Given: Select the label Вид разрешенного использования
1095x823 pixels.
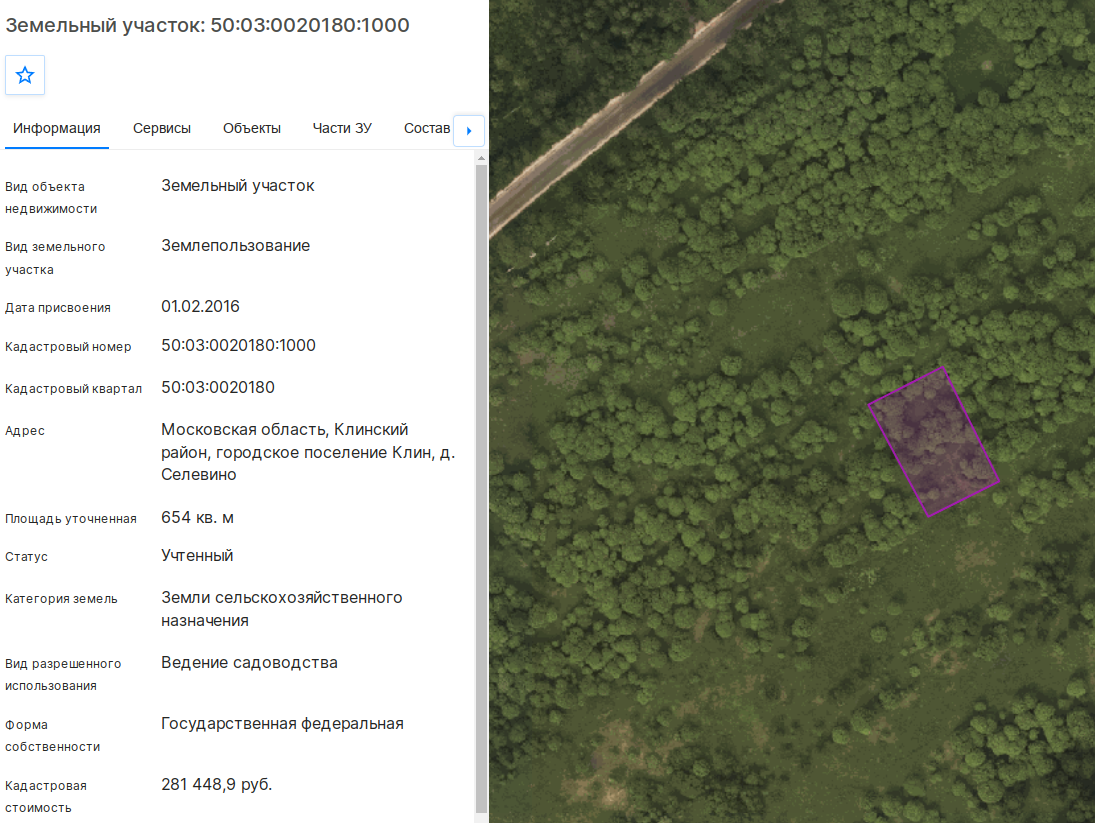Looking at the screenshot, I should tap(63, 674).
